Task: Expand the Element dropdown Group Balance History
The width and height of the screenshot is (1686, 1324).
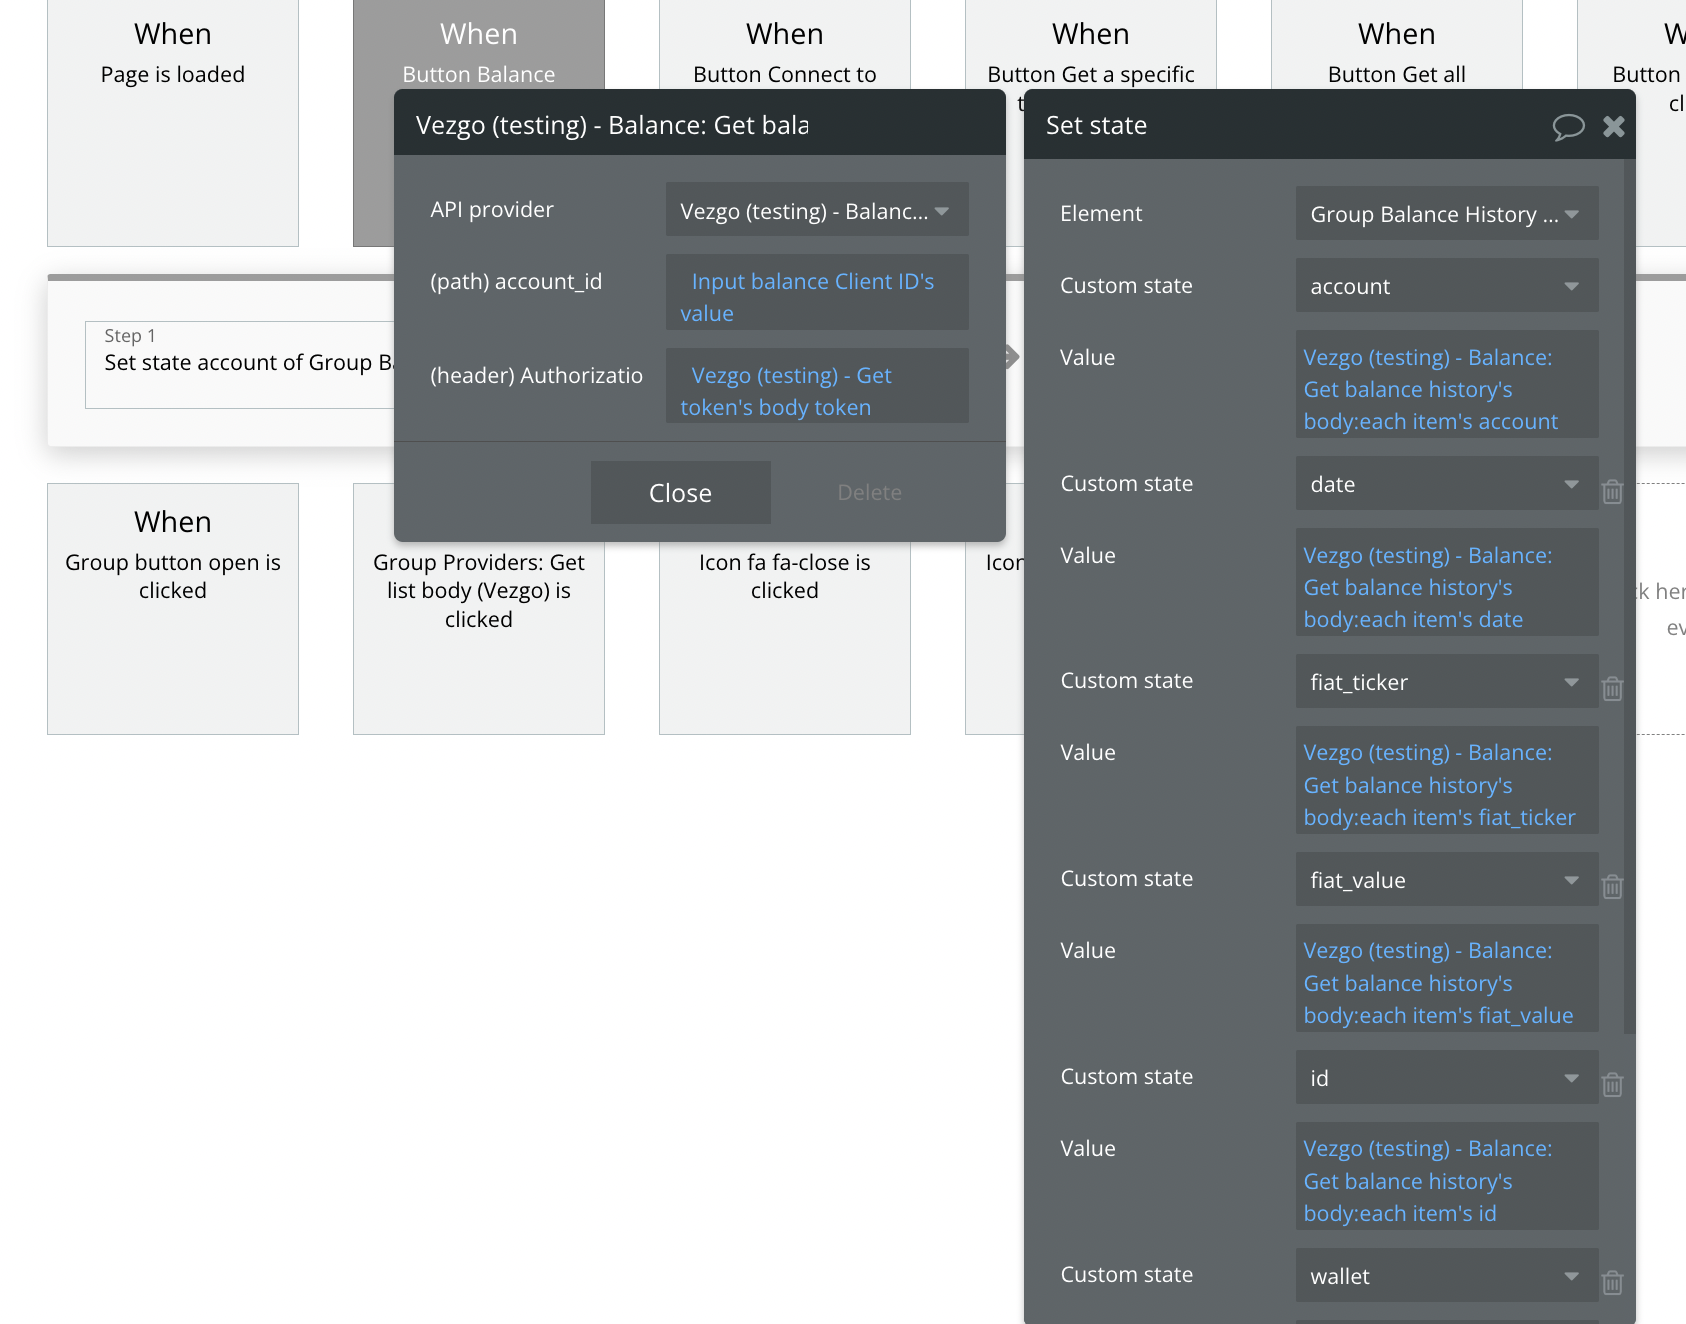Action: pyautogui.click(x=1446, y=214)
